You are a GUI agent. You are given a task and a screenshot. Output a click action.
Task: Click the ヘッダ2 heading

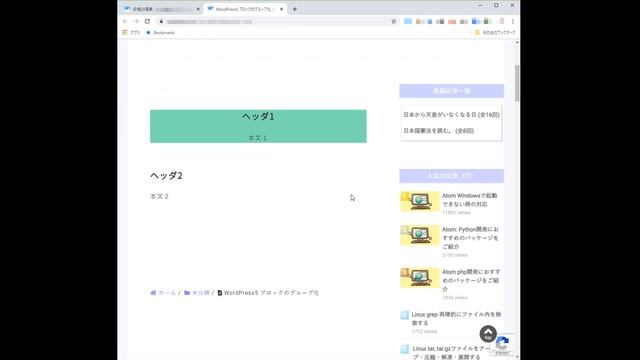167,176
